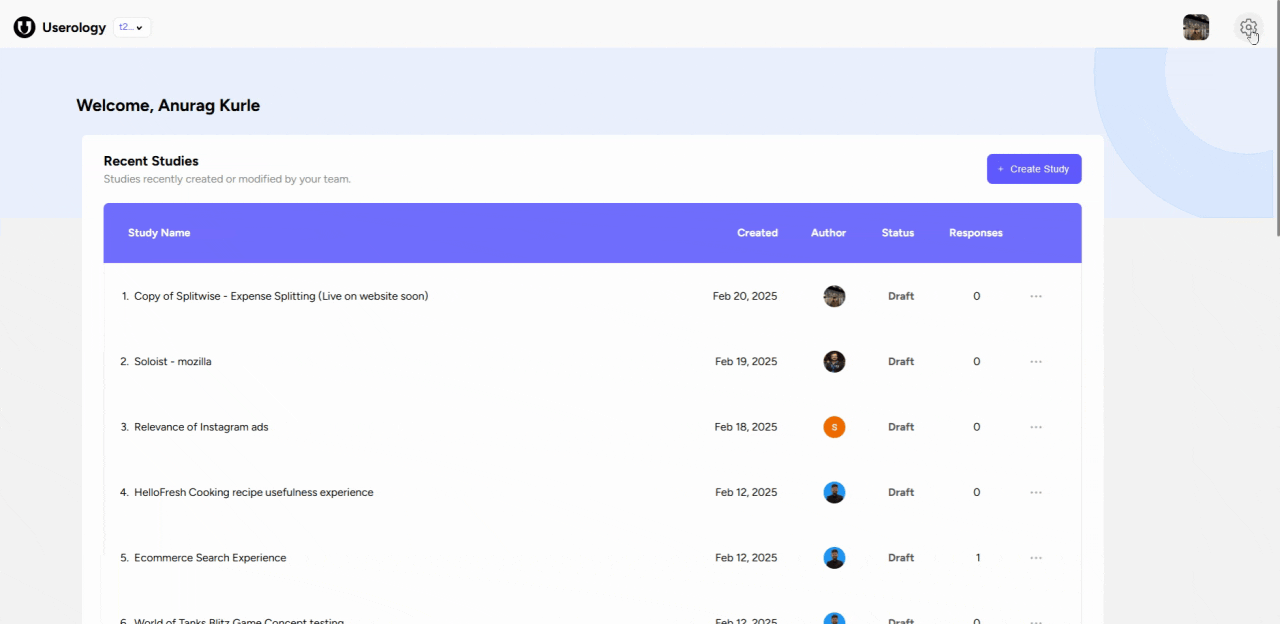Open options menu for Ecommerce Search Experience

(1036, 557)
